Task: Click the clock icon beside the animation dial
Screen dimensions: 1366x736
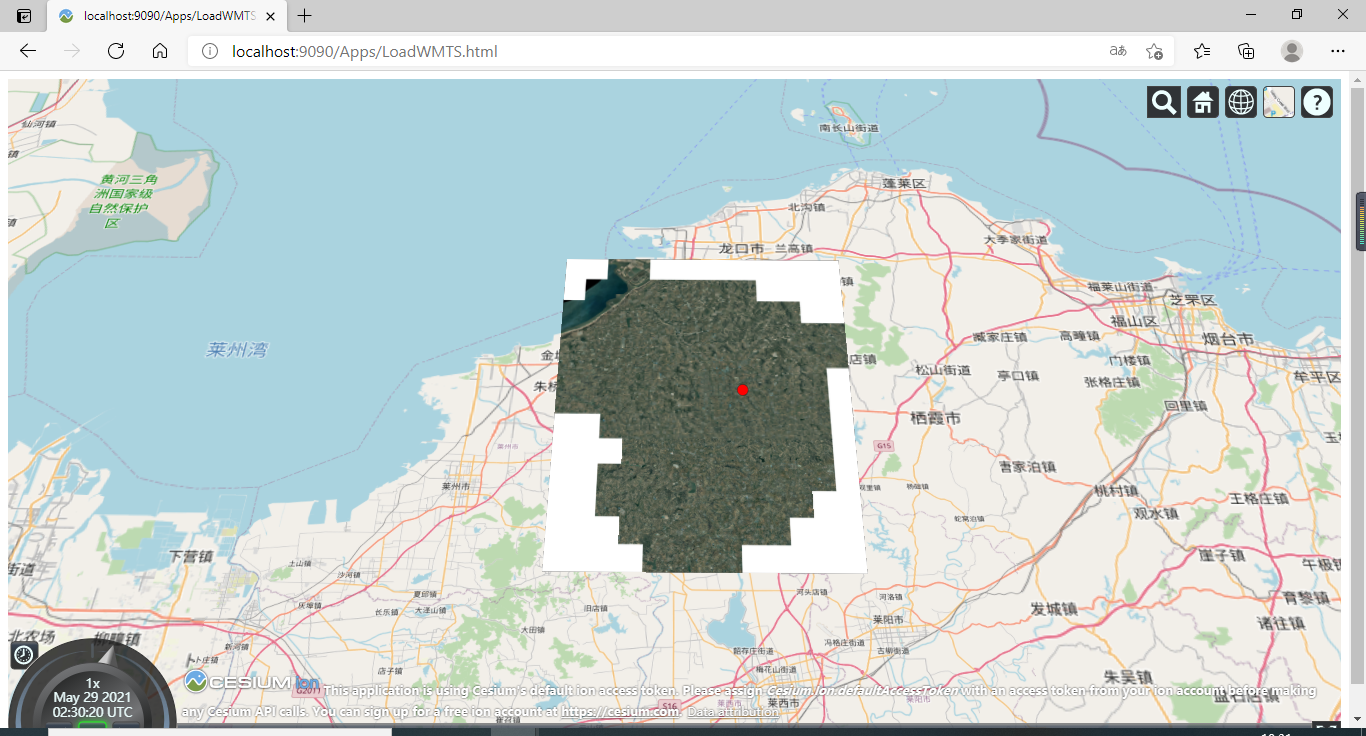Action: pyautogui.click(x=24, y=655)
